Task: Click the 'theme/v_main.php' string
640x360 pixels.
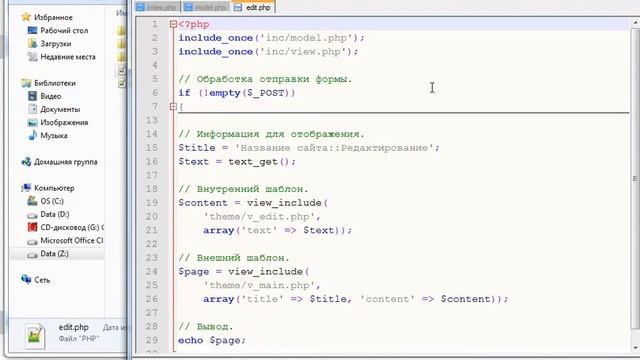Action: [259, 285]
